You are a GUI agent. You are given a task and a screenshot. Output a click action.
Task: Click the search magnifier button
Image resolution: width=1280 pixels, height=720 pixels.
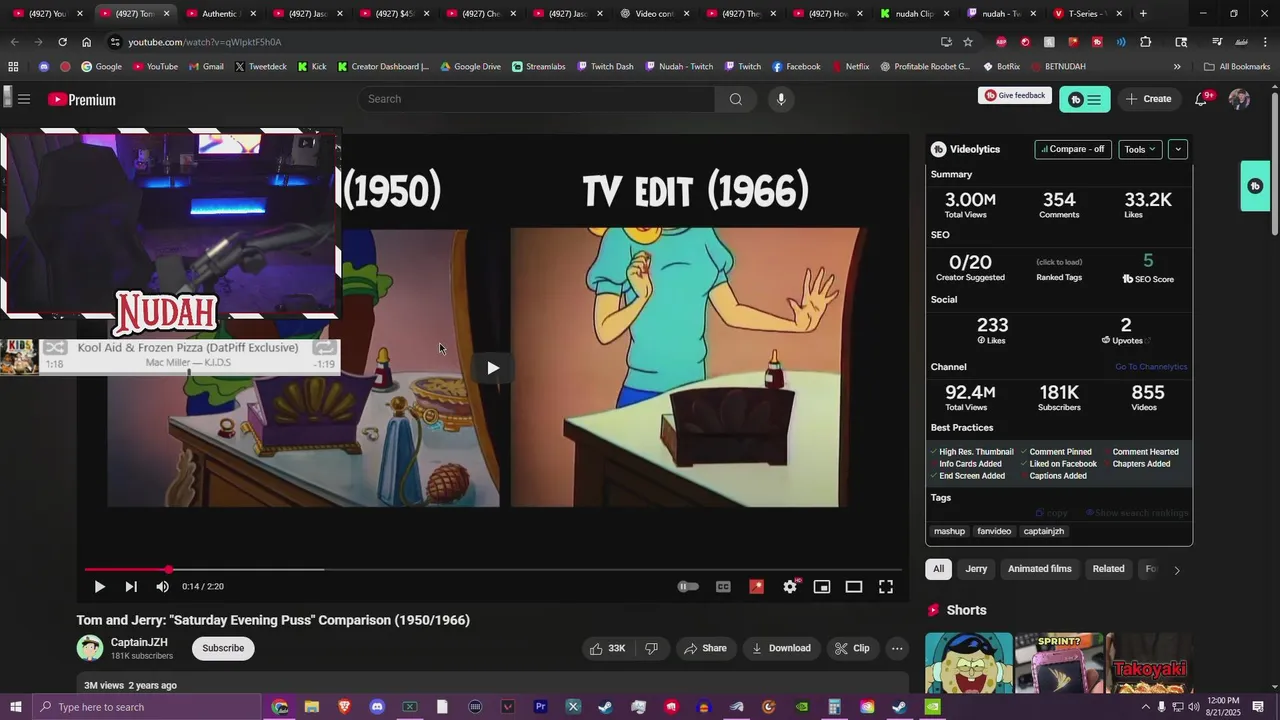736,99
